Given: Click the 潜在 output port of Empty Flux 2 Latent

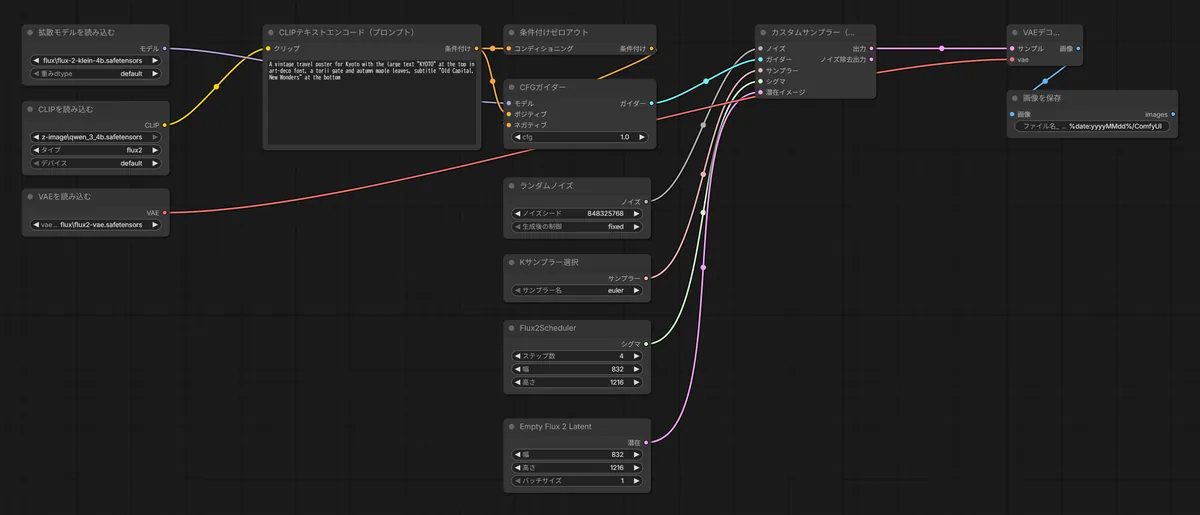Looking at the screenshot, I should (647, 442).
